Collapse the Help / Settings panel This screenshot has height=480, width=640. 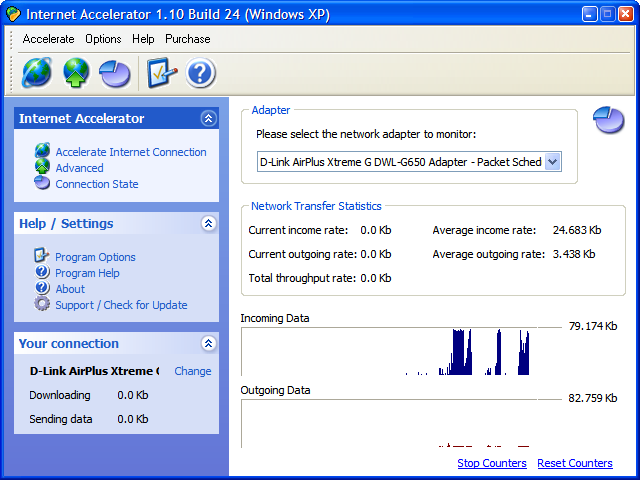[x=209, y=223]
